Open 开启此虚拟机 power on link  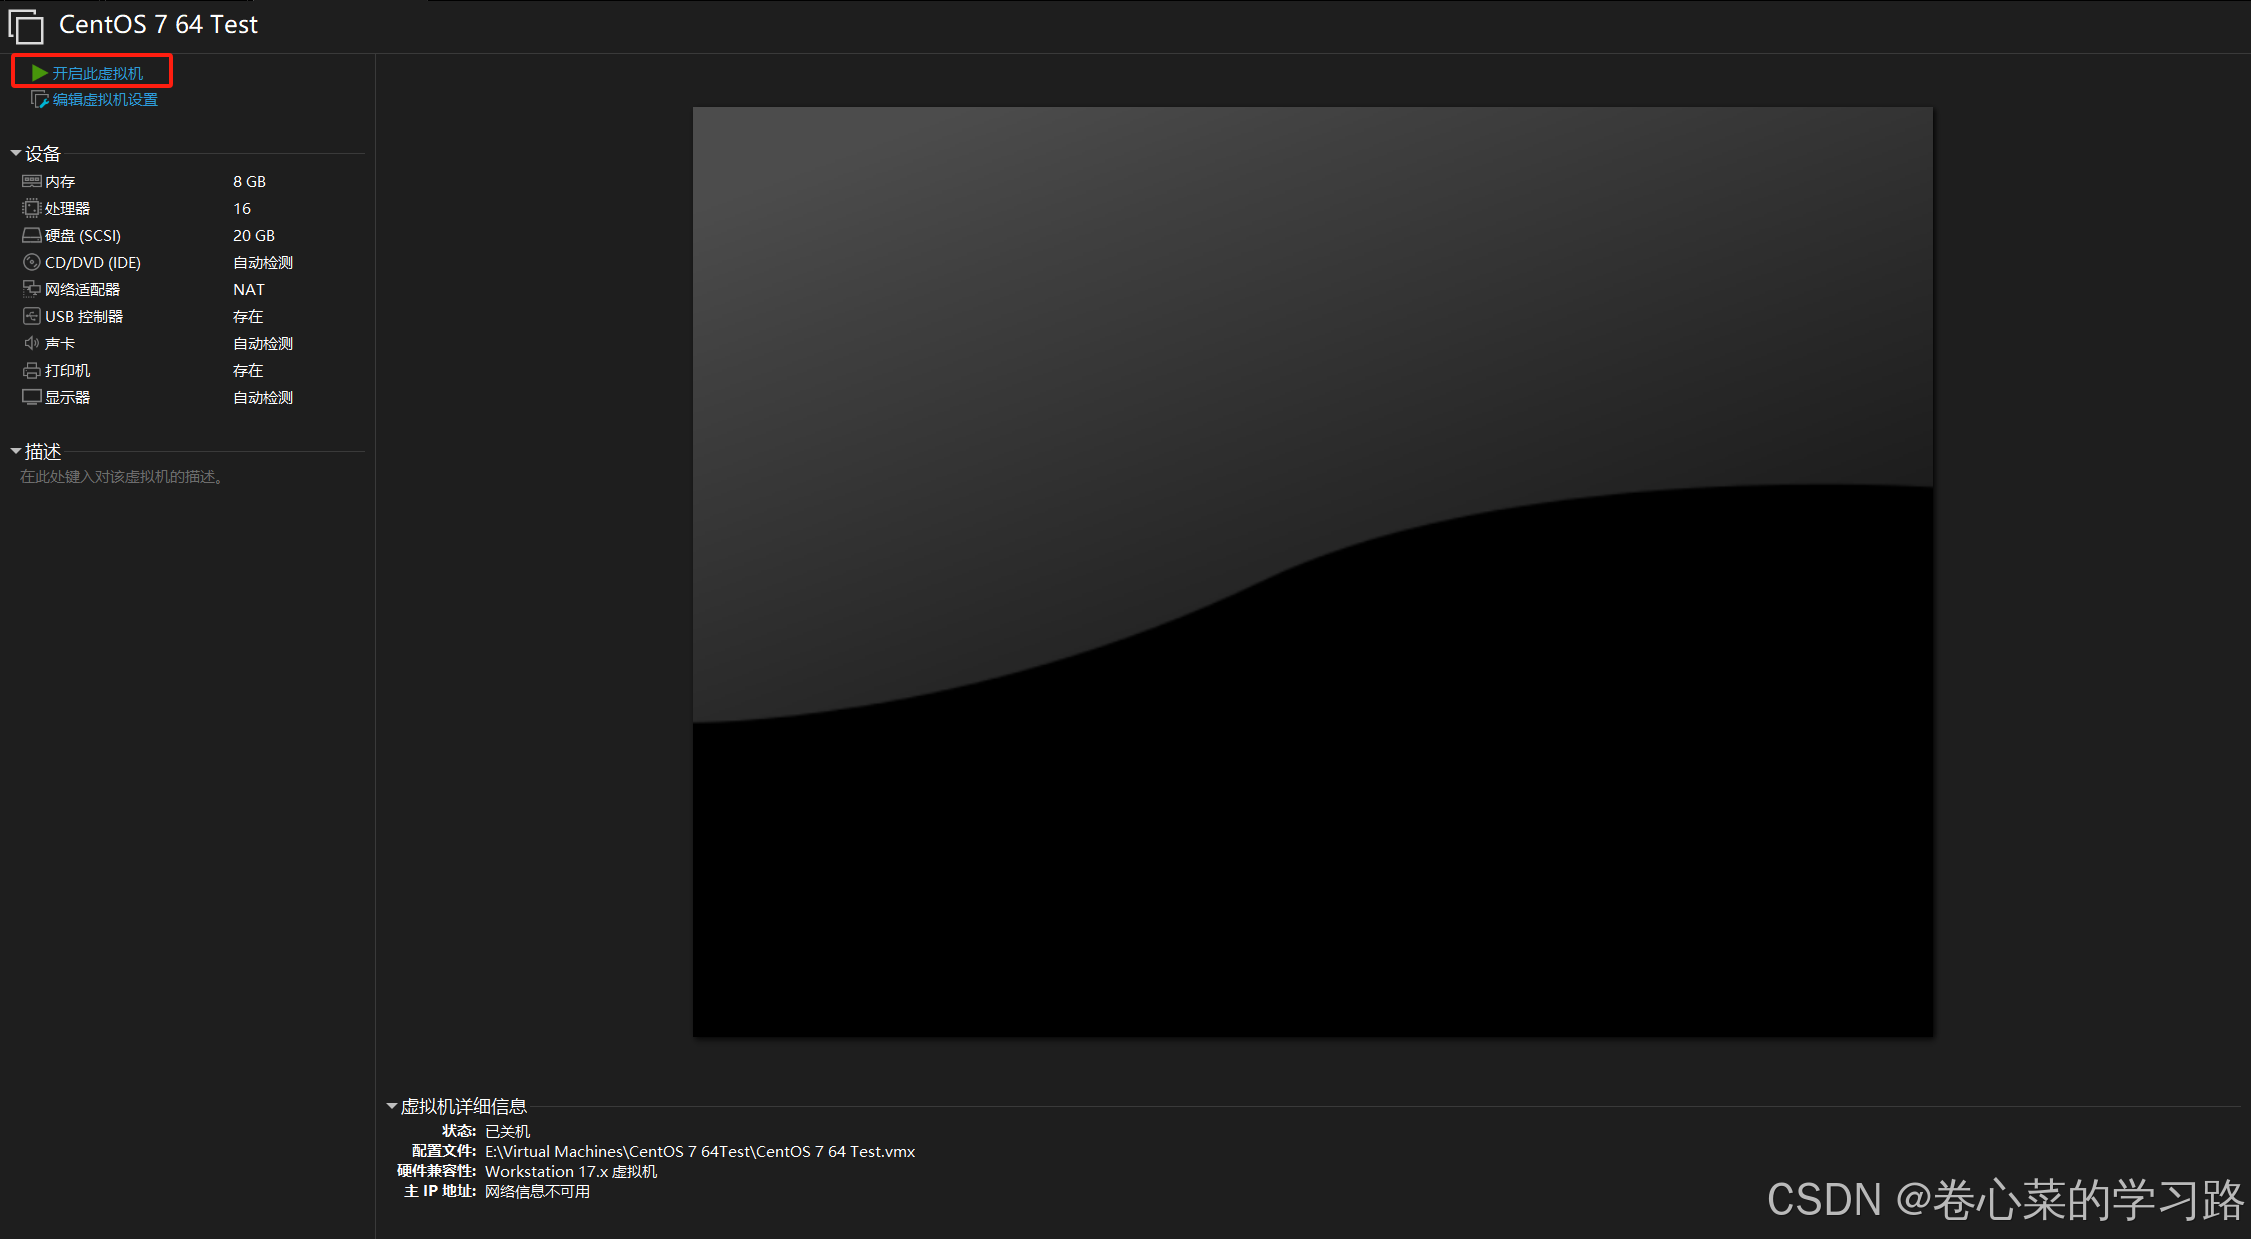pyautogui.click(x=98, y=73)
